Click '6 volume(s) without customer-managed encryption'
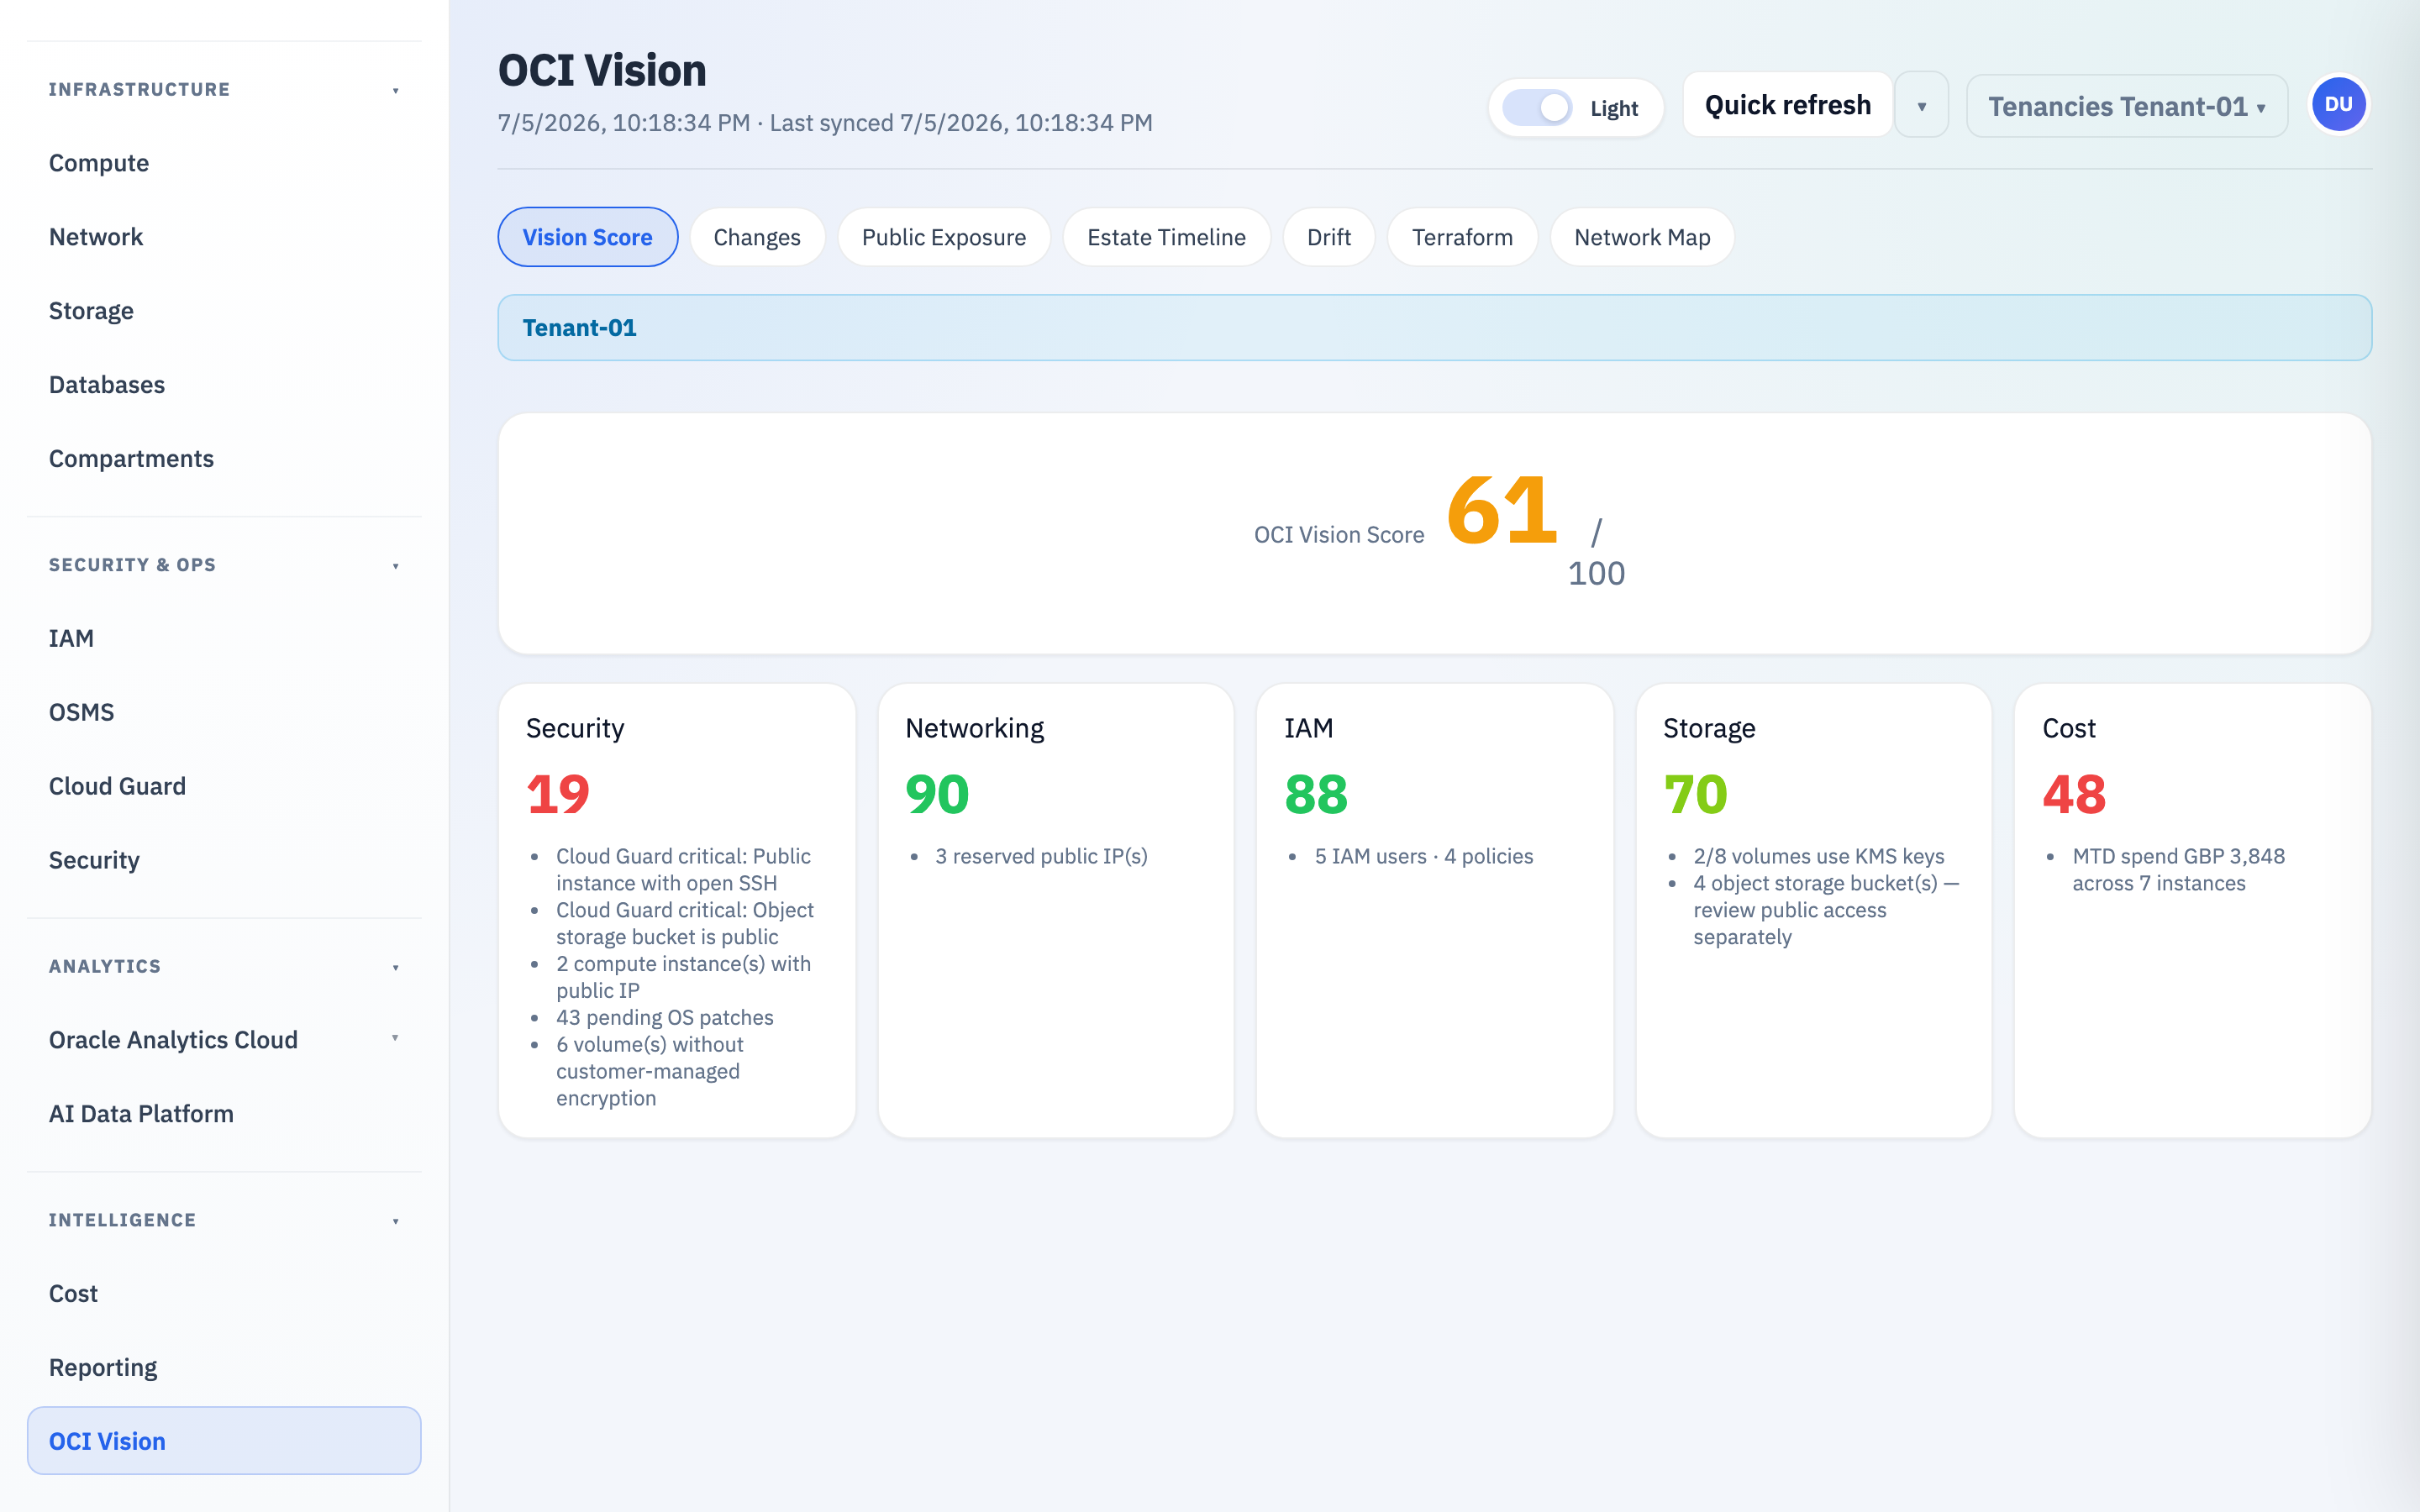2420x1512 pixels. click(x=651, y=1071)
